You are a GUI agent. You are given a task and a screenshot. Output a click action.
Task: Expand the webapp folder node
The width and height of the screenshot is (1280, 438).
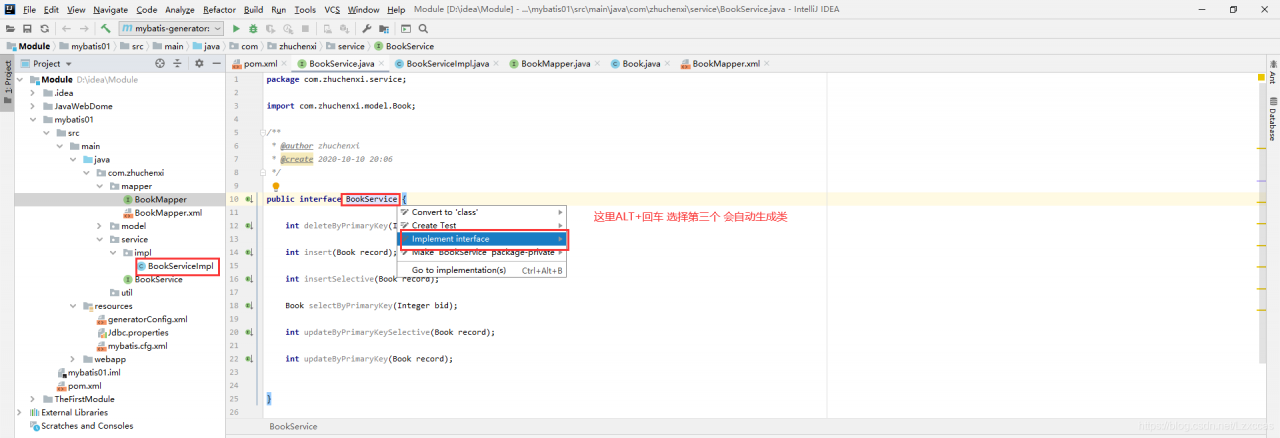point(73,359)
